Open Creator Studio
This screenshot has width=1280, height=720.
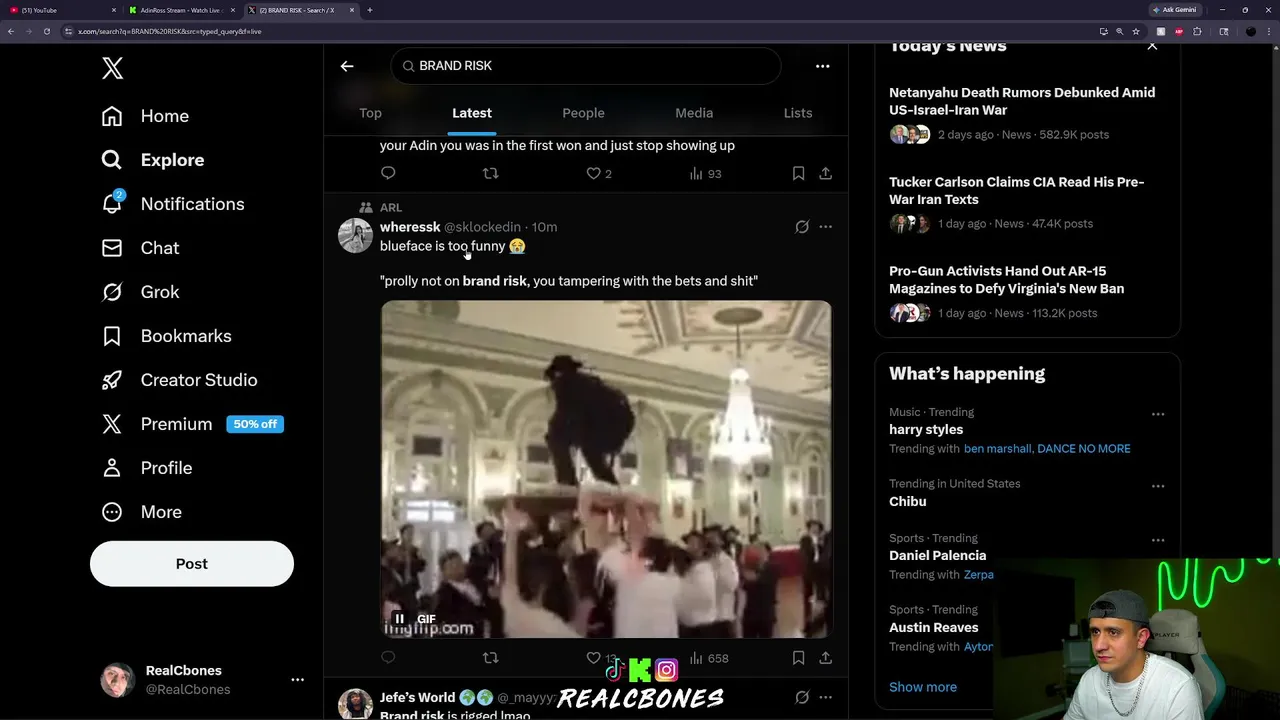point(179,380)
